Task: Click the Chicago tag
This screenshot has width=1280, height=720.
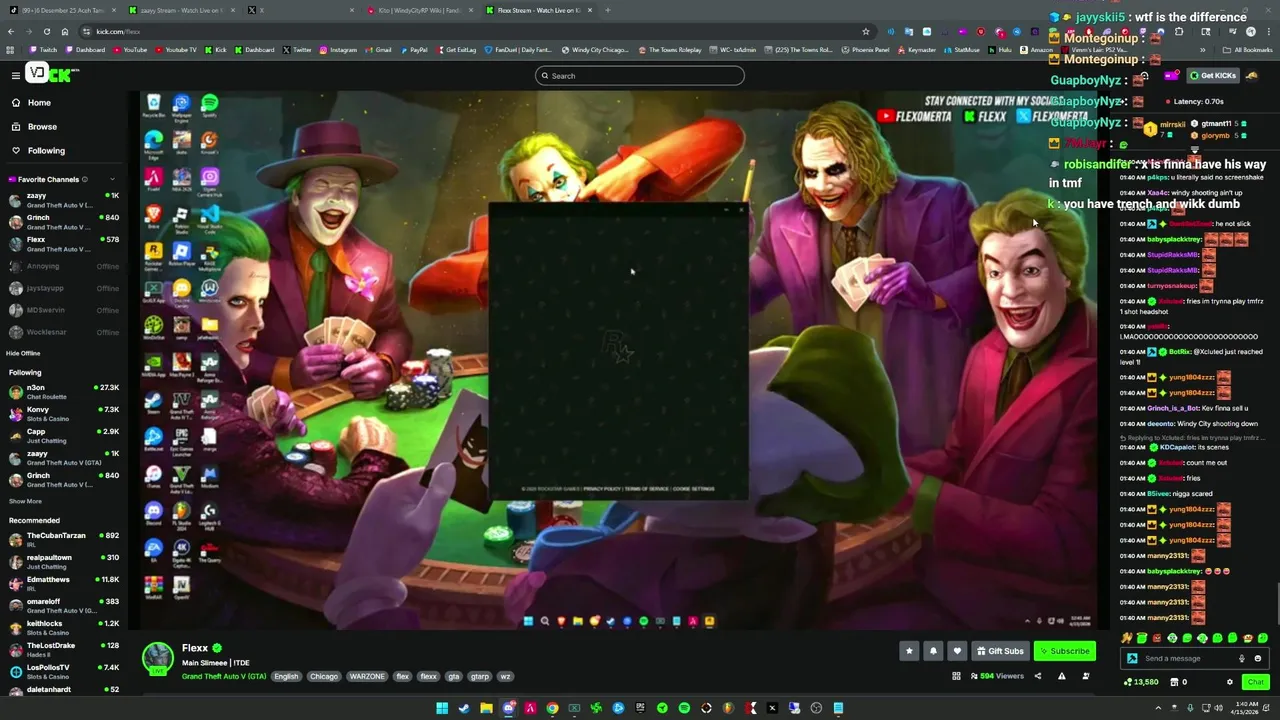Action: coord(324,676)
